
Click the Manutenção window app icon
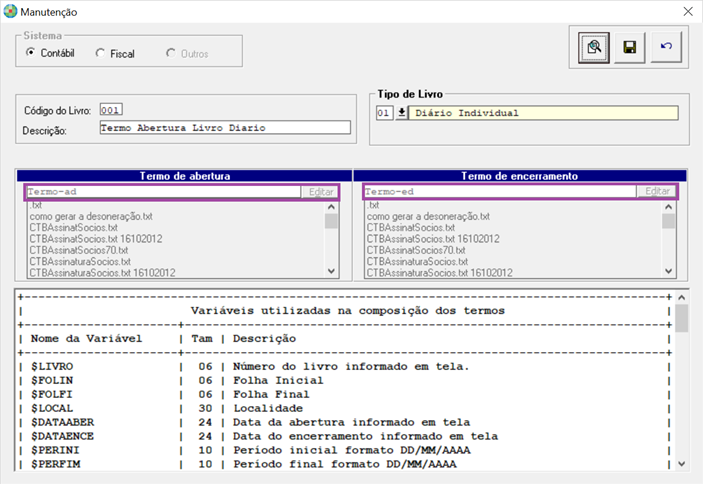point(10,11)
